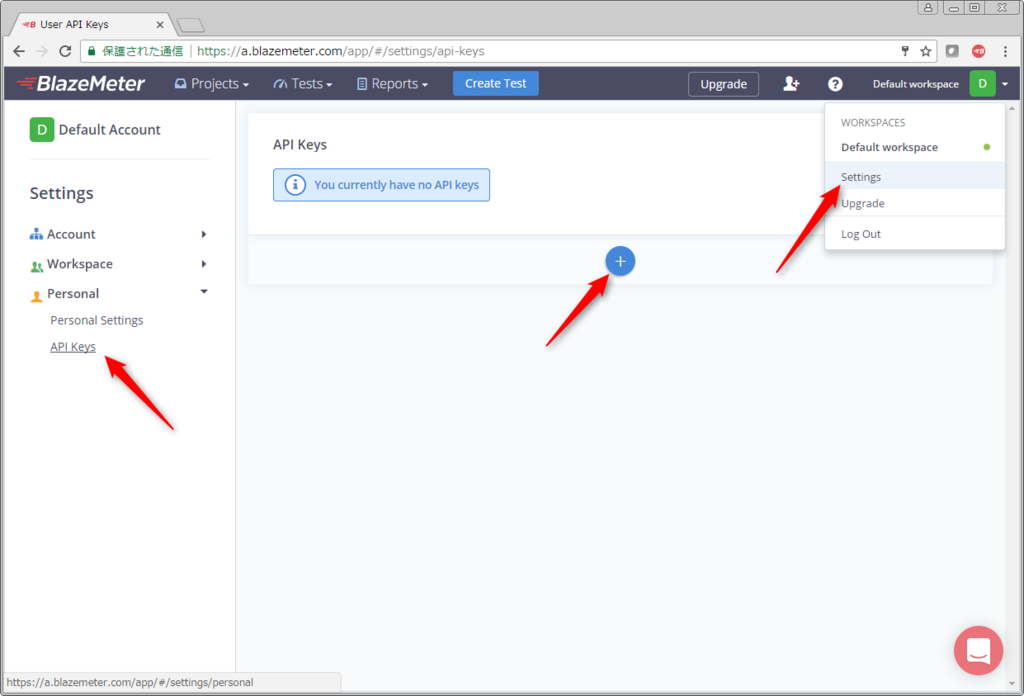Choose Settings from the user menu
1024x696 pixels.
pos(914,177)
